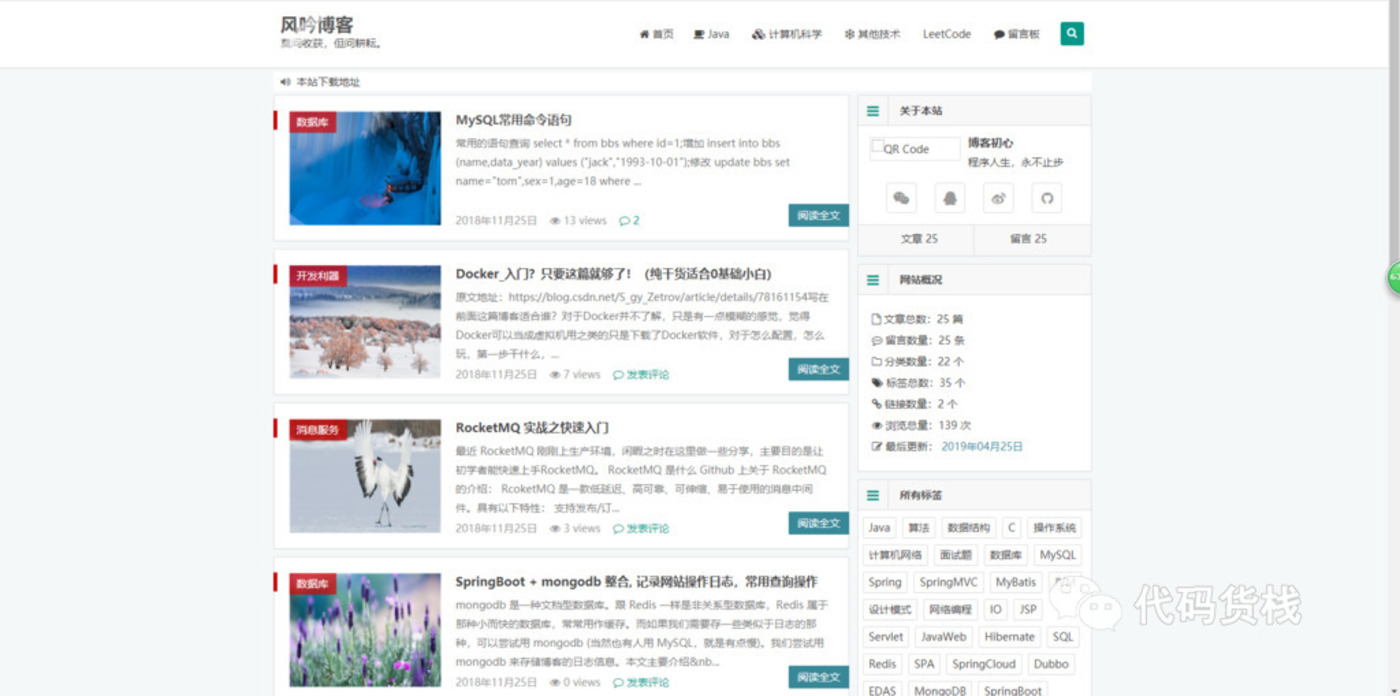The height and width of the screenshot is (696, 1400).
Task: Select the MySQL tag
Action: coord(1057,555)
